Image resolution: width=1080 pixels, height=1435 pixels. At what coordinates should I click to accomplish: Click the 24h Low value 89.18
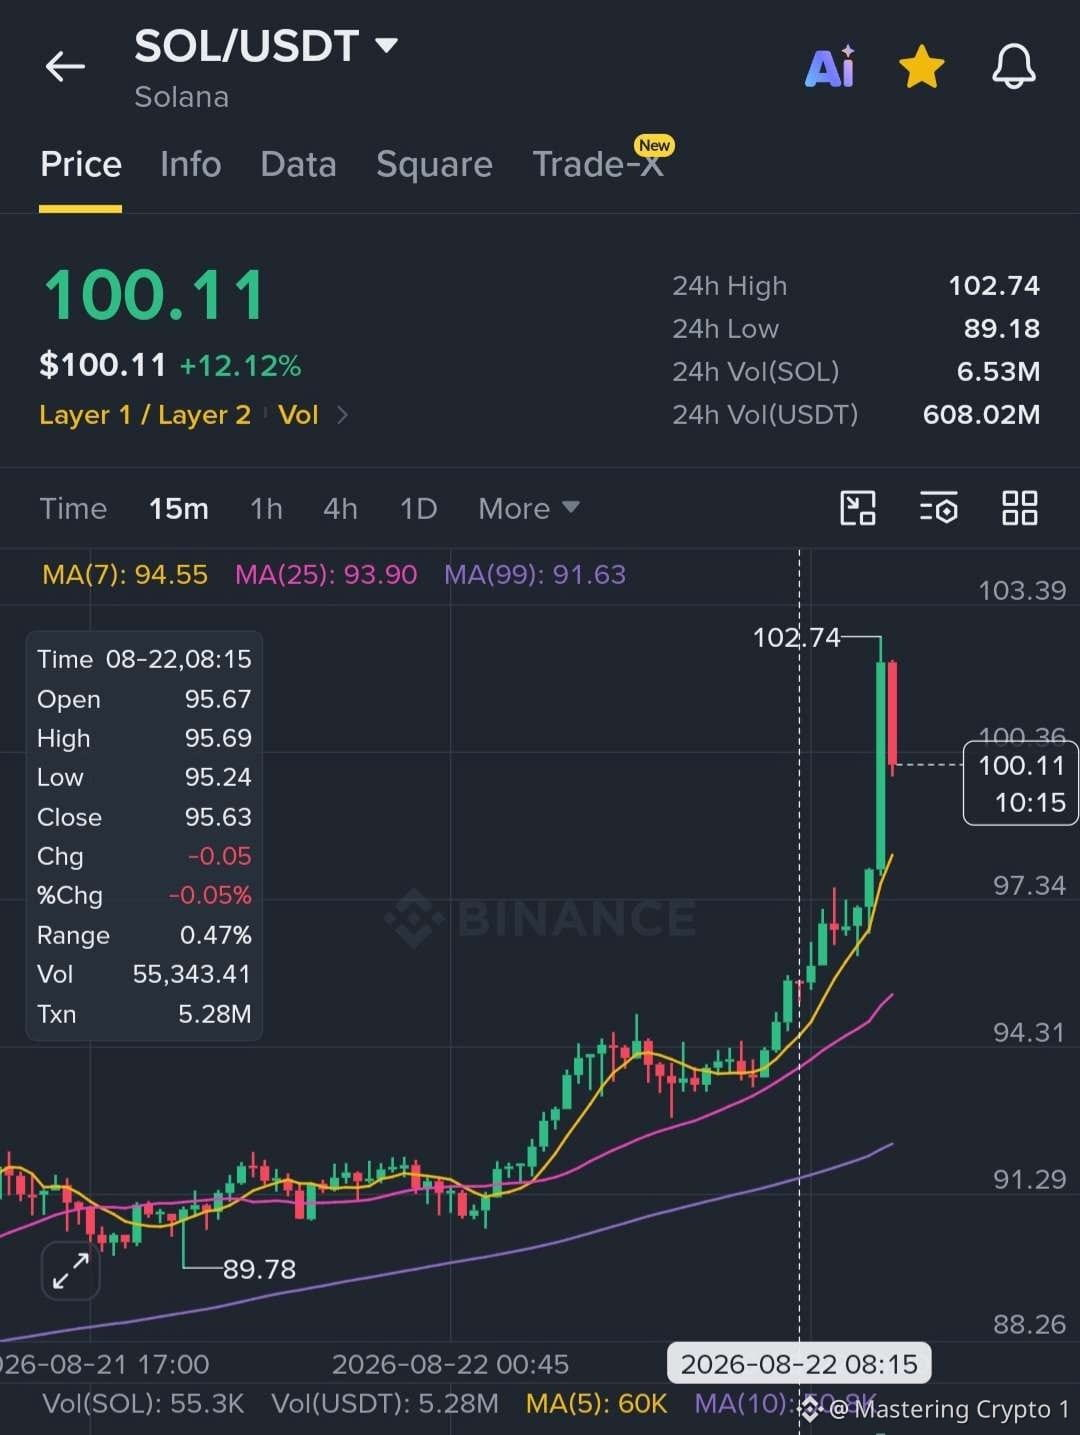pyautogui.click(x=1002, y=329)
